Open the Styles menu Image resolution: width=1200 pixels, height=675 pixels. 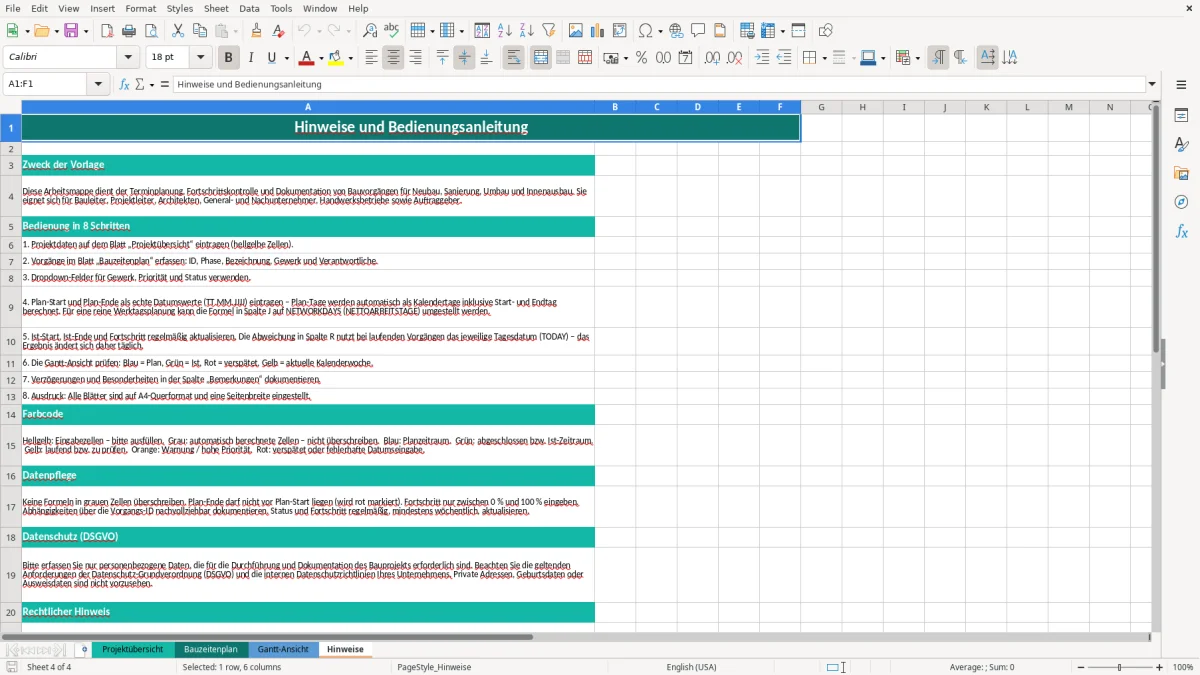tap(180, 8)
